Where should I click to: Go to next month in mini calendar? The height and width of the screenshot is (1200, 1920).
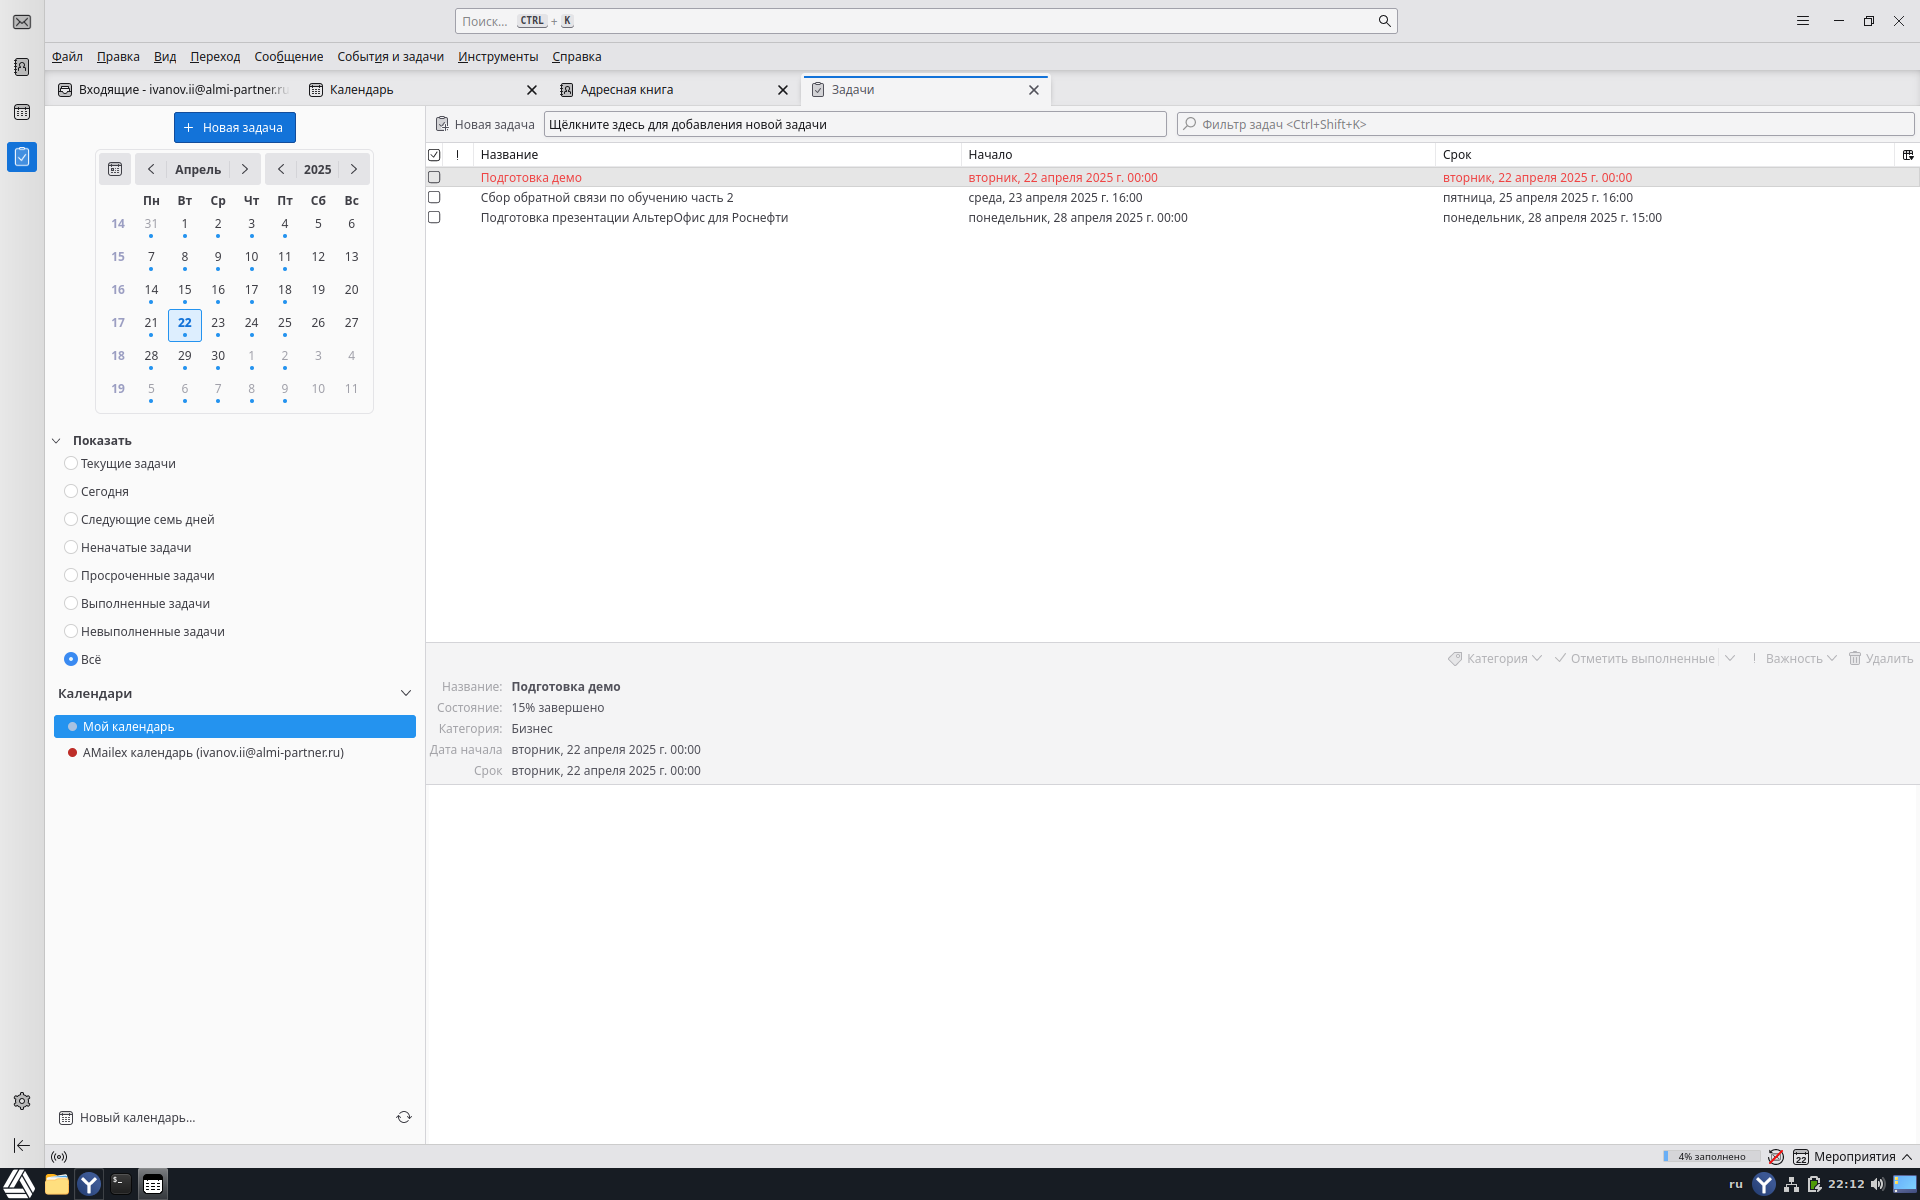click(245, 169)
